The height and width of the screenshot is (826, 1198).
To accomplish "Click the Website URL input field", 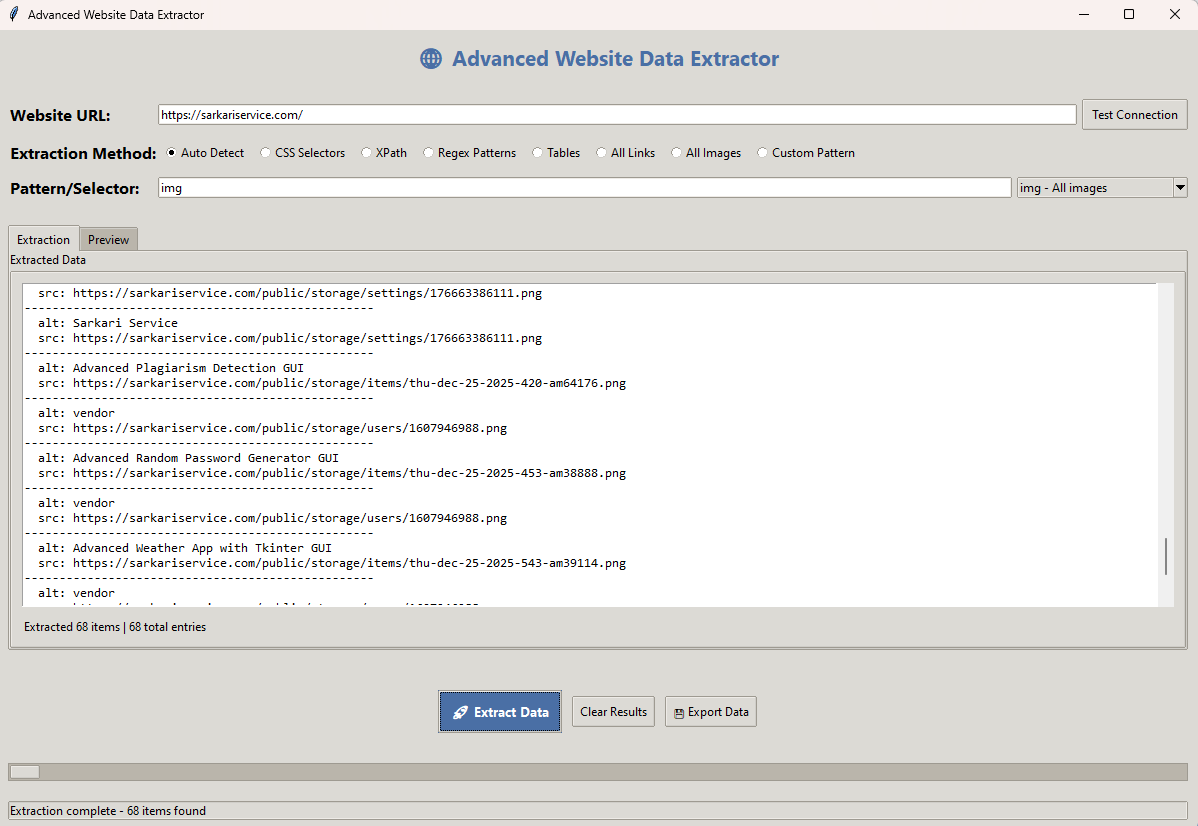I will 616,115.
